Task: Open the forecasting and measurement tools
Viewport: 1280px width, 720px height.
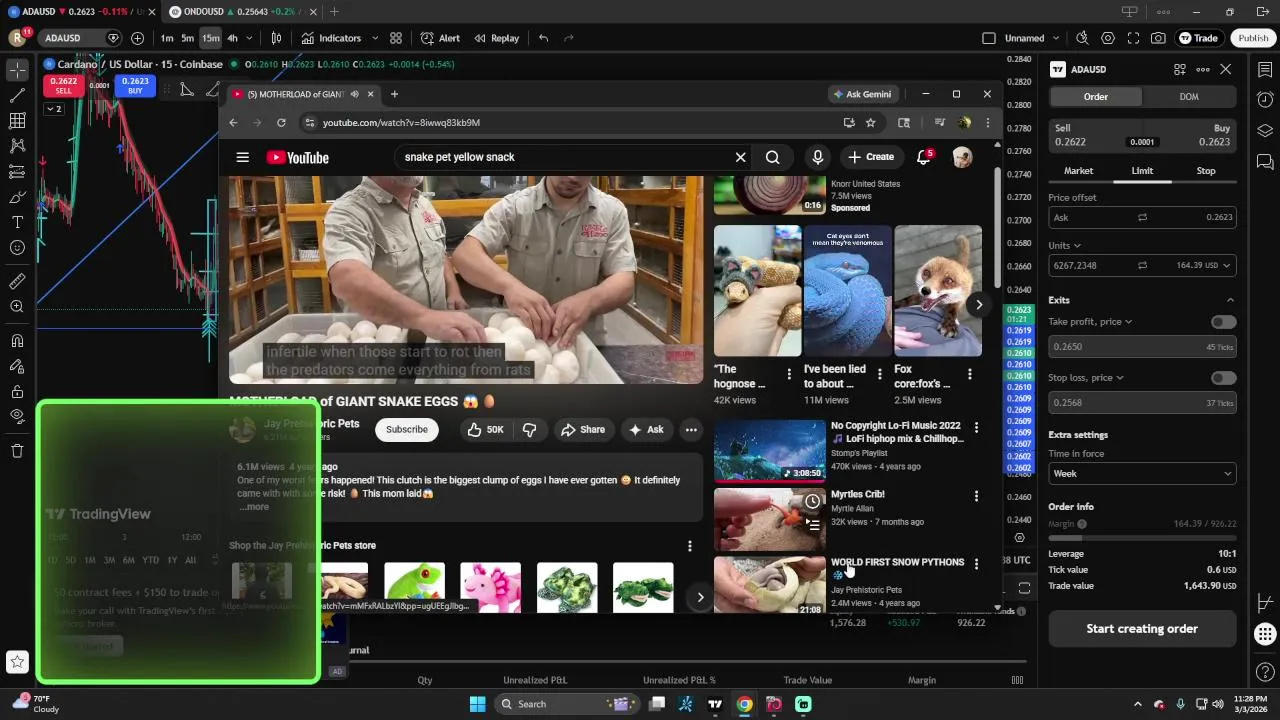Action: (17, 171)
